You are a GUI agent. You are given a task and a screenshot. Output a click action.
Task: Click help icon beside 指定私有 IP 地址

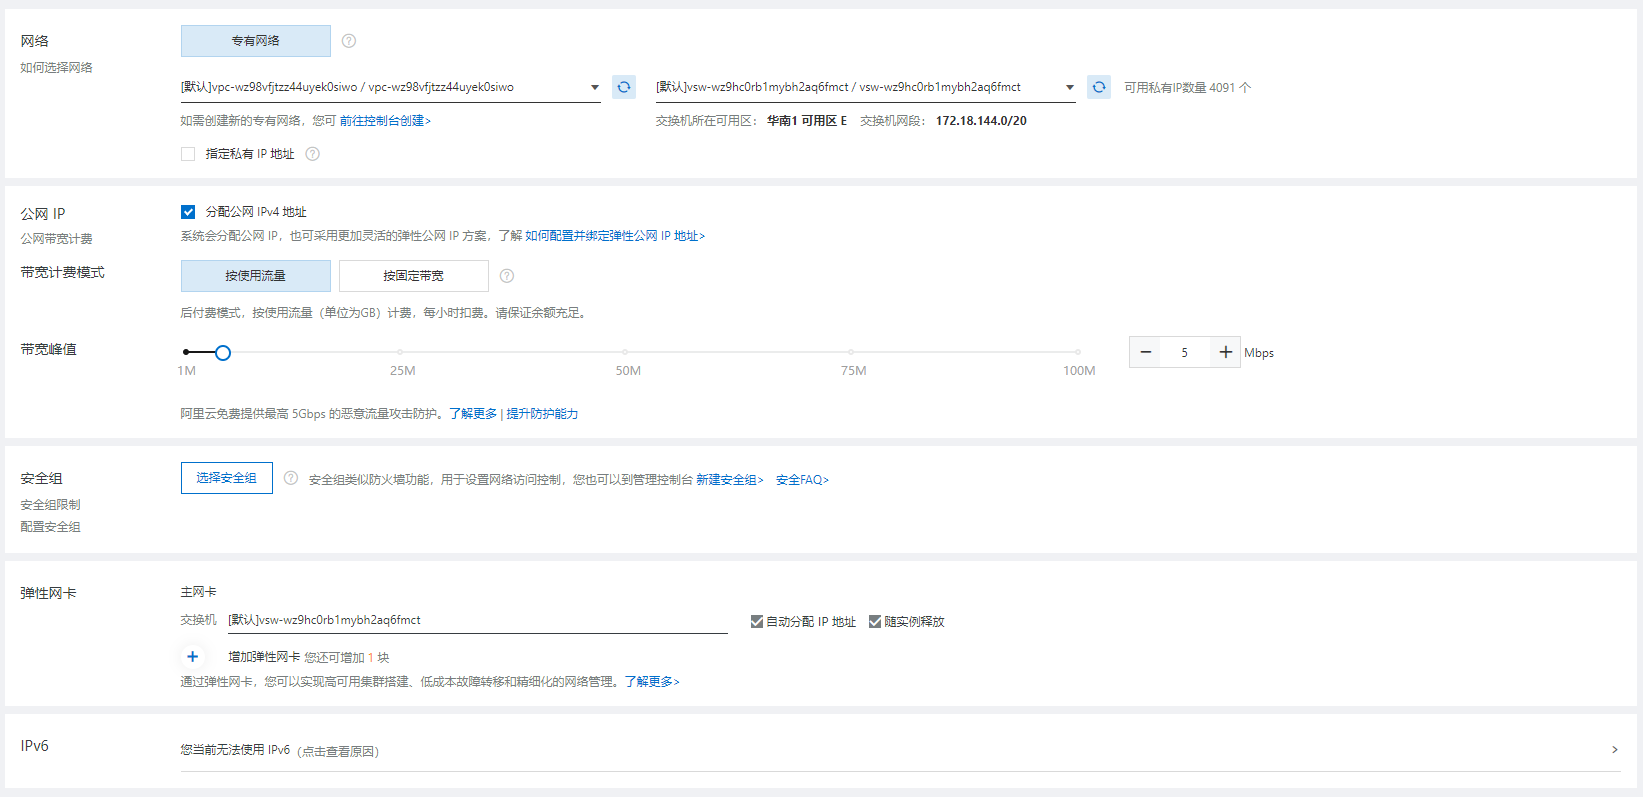coord(313,154)
